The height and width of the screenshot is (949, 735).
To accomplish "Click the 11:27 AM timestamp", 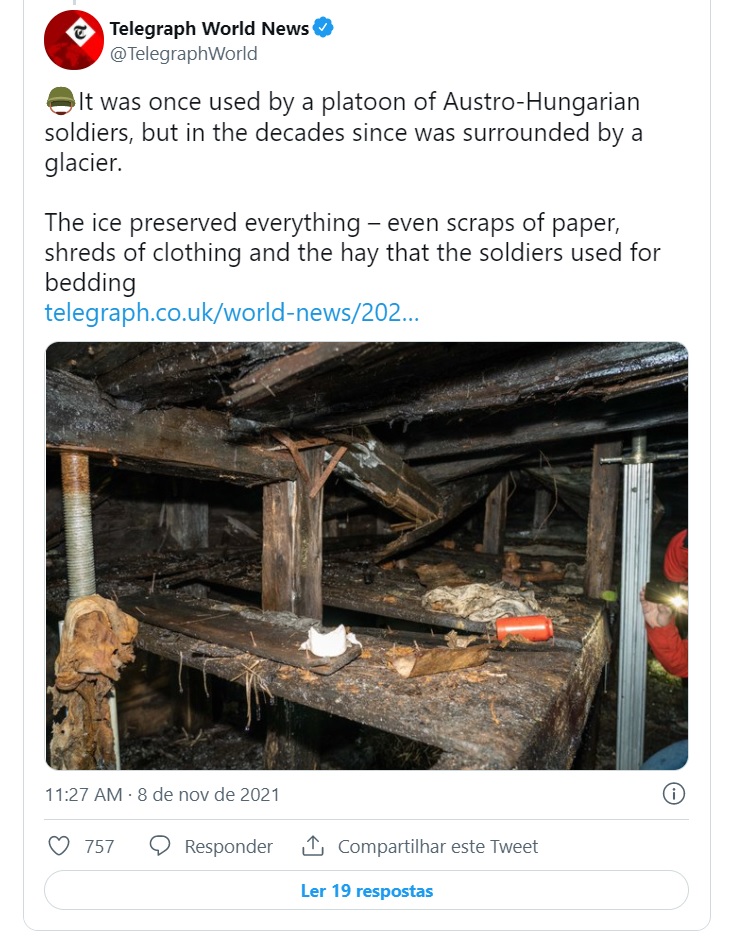I will 84,795.
